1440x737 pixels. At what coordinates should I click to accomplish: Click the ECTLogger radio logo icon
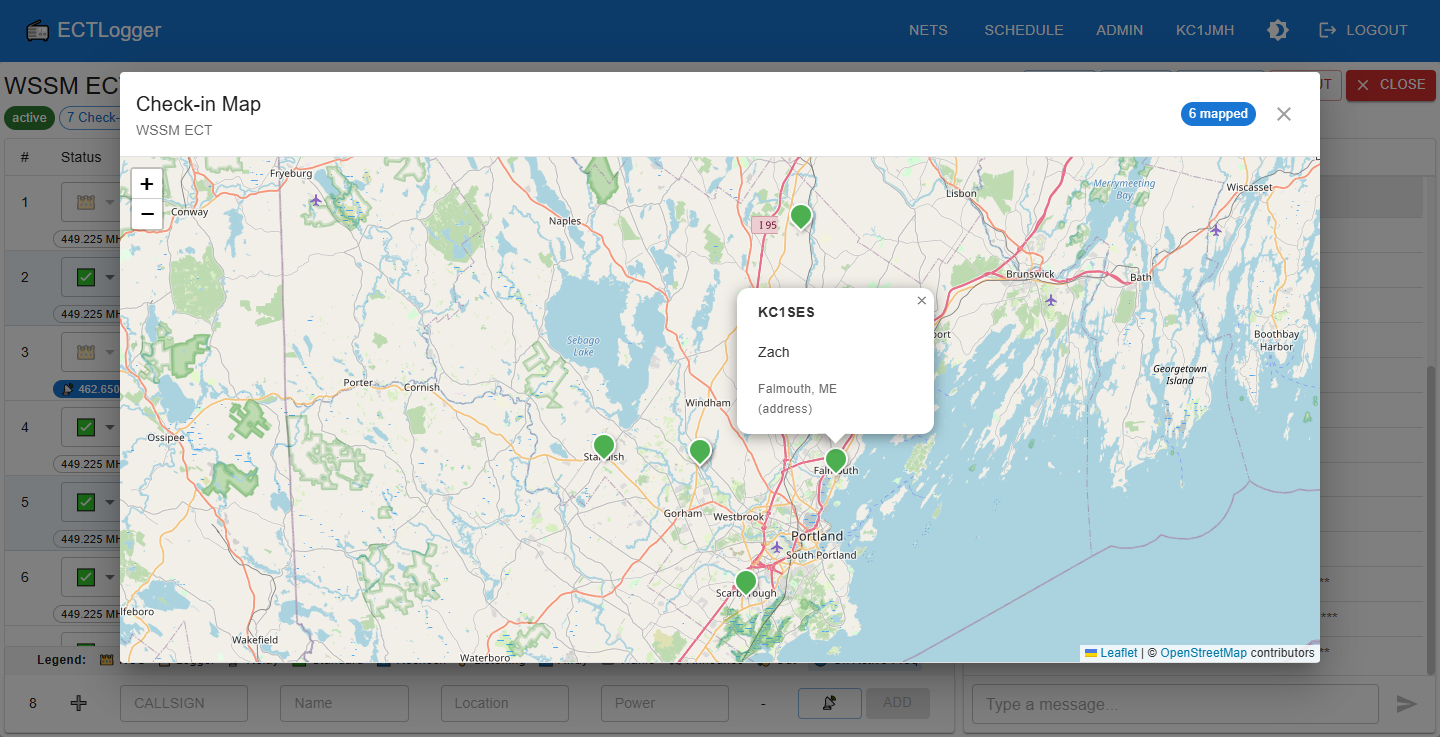tap(37, 30)
